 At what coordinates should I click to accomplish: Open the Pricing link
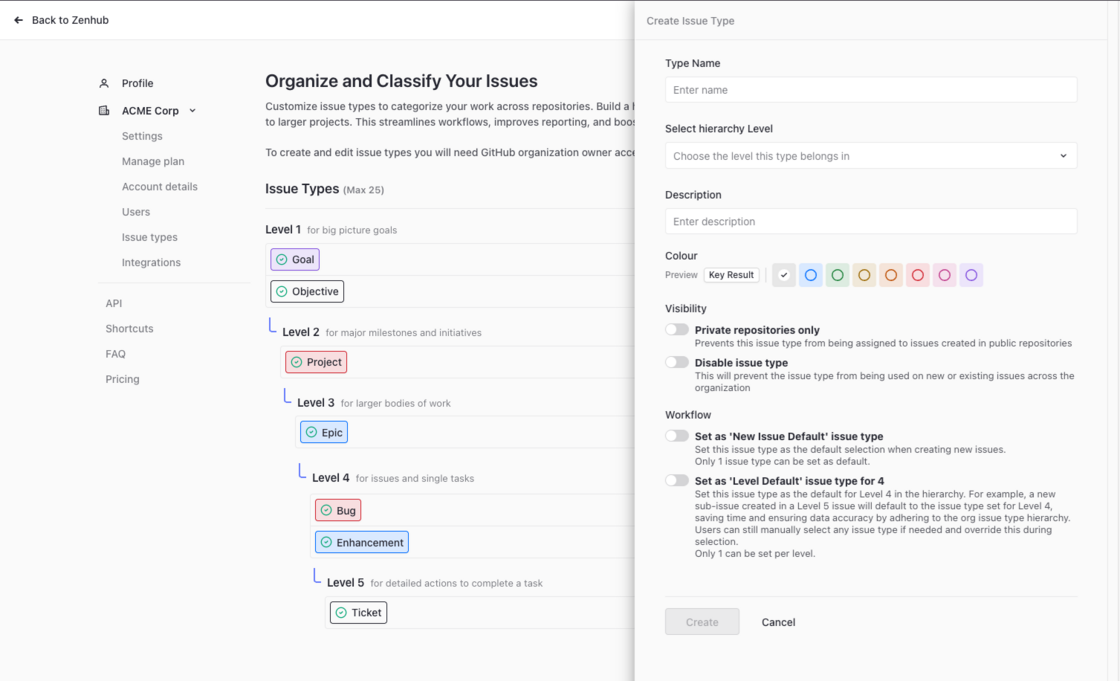(x=123, y=379)
